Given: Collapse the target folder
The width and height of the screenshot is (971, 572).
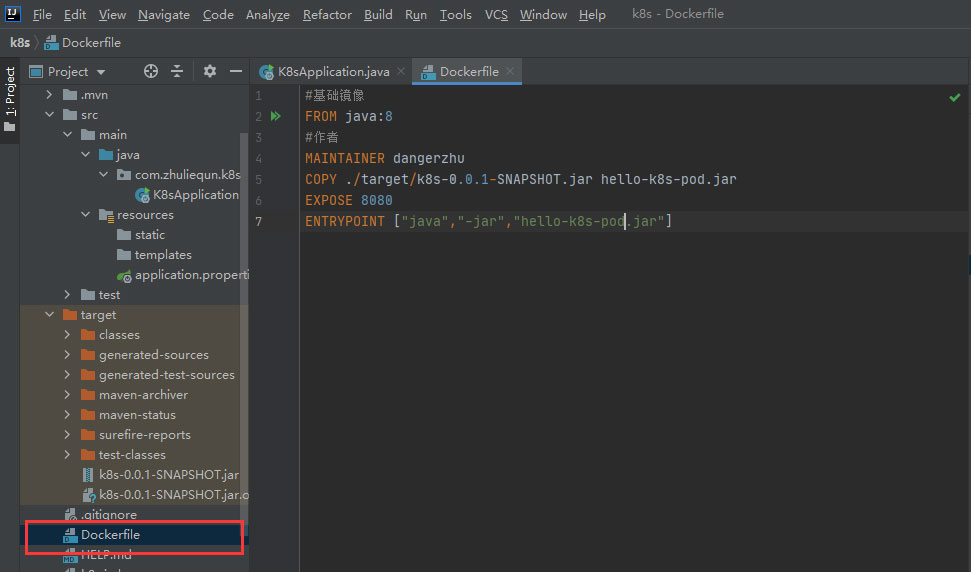Looking at the screenshot, I should click(49, 315).
